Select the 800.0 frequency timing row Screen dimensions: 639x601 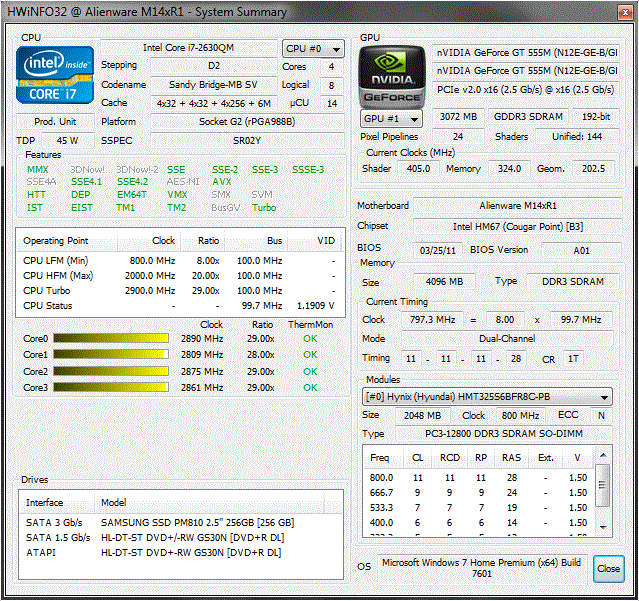[x=479, y=478]
